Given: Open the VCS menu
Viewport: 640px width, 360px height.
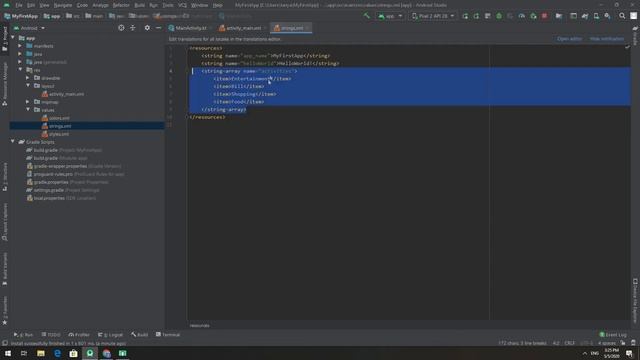Looking at the screenshot, I should coord(182,5).
